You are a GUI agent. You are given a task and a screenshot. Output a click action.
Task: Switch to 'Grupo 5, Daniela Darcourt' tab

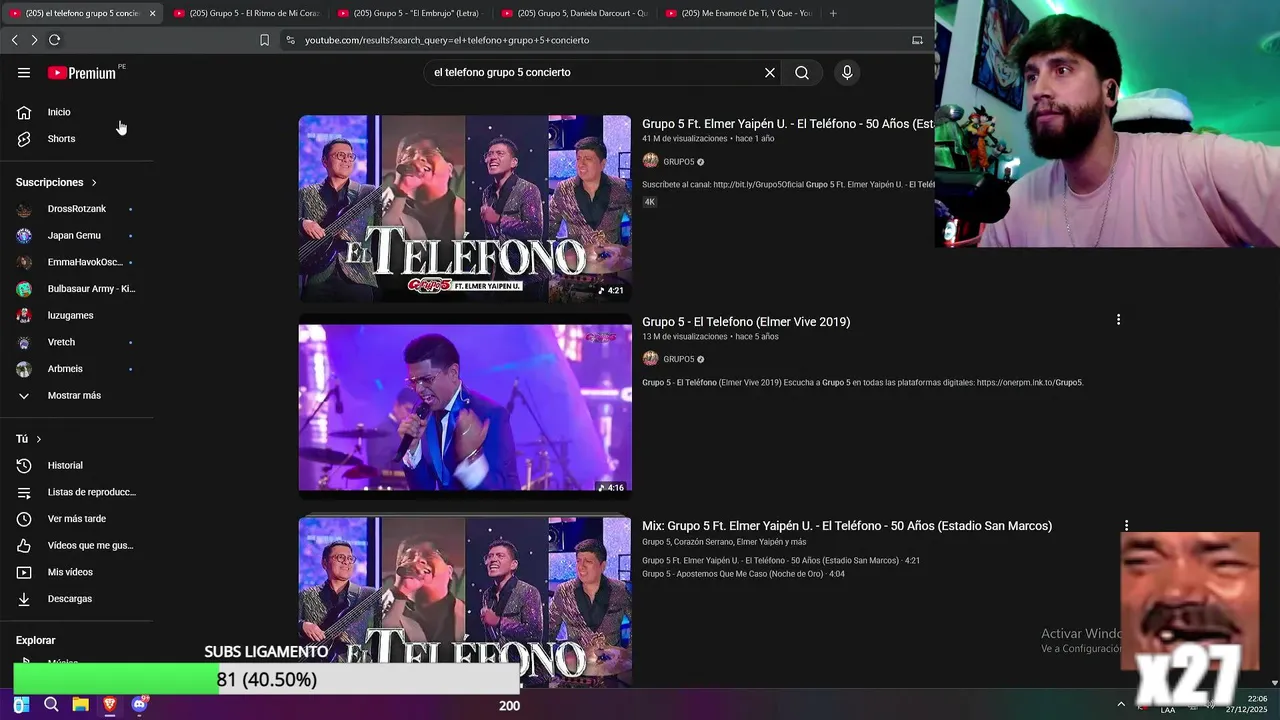tap(574, 13)
